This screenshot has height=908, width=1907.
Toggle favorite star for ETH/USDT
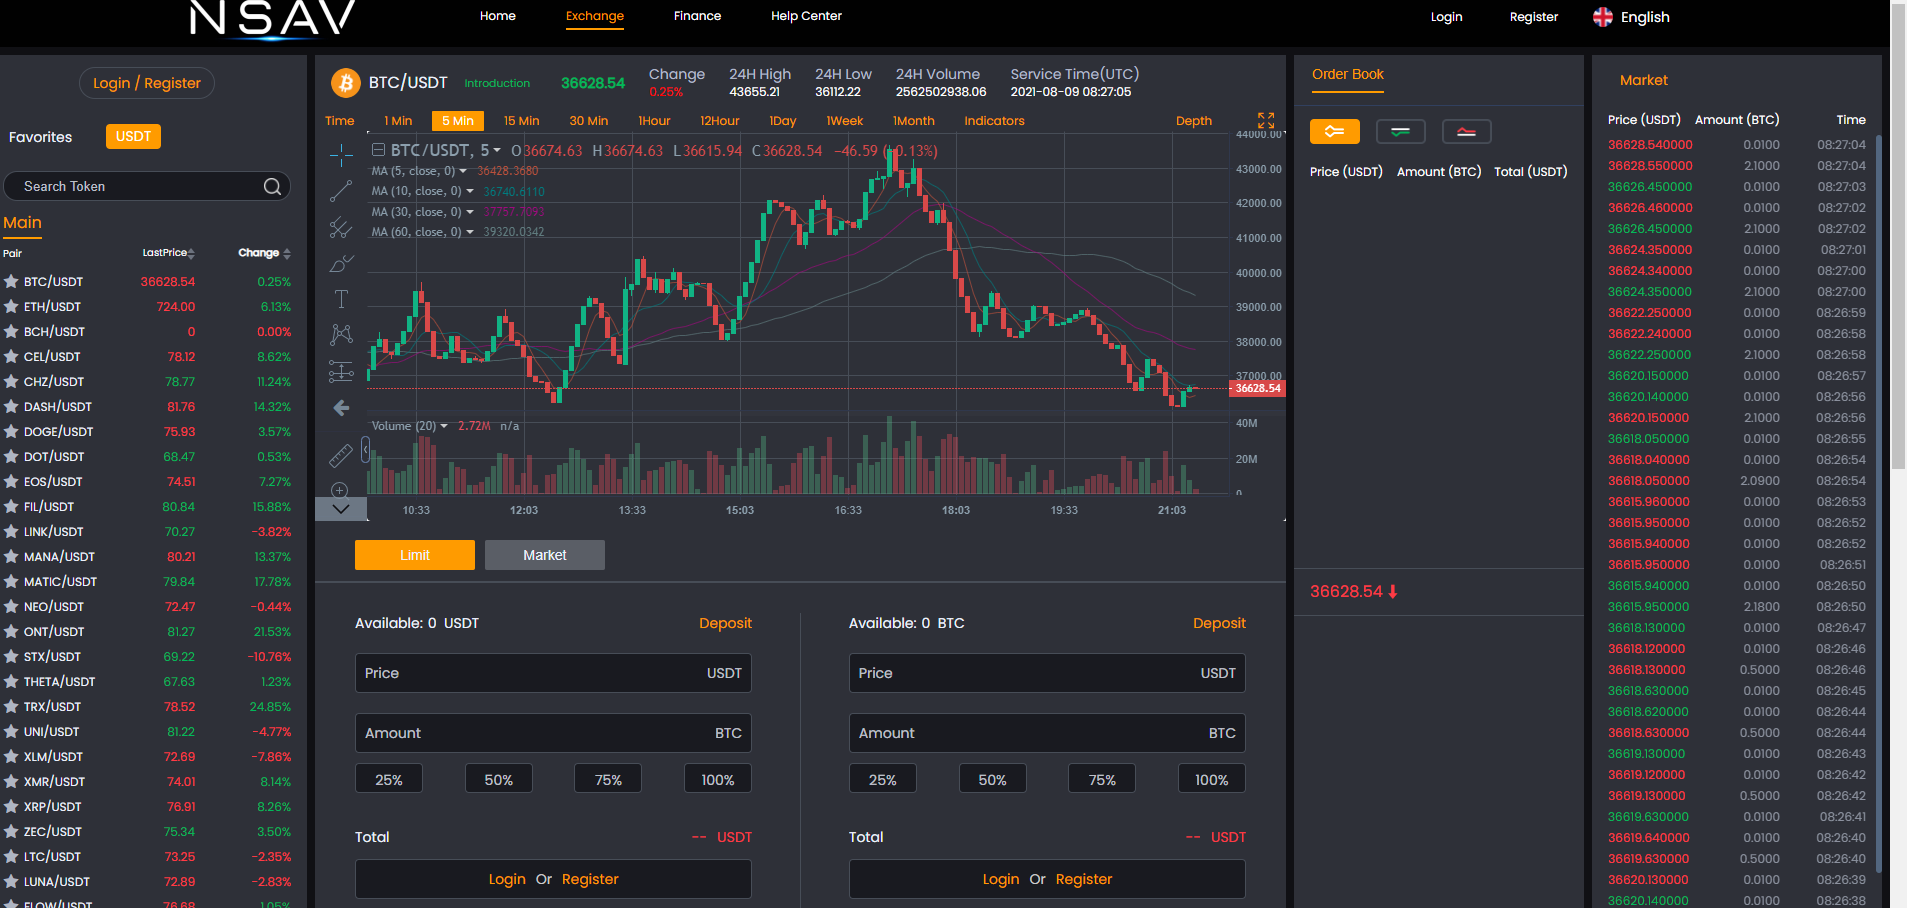(12, 307)
